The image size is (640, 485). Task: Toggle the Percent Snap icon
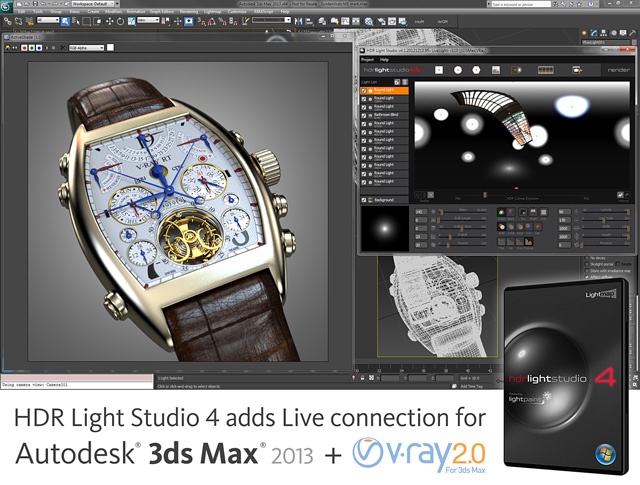[222, 21]
